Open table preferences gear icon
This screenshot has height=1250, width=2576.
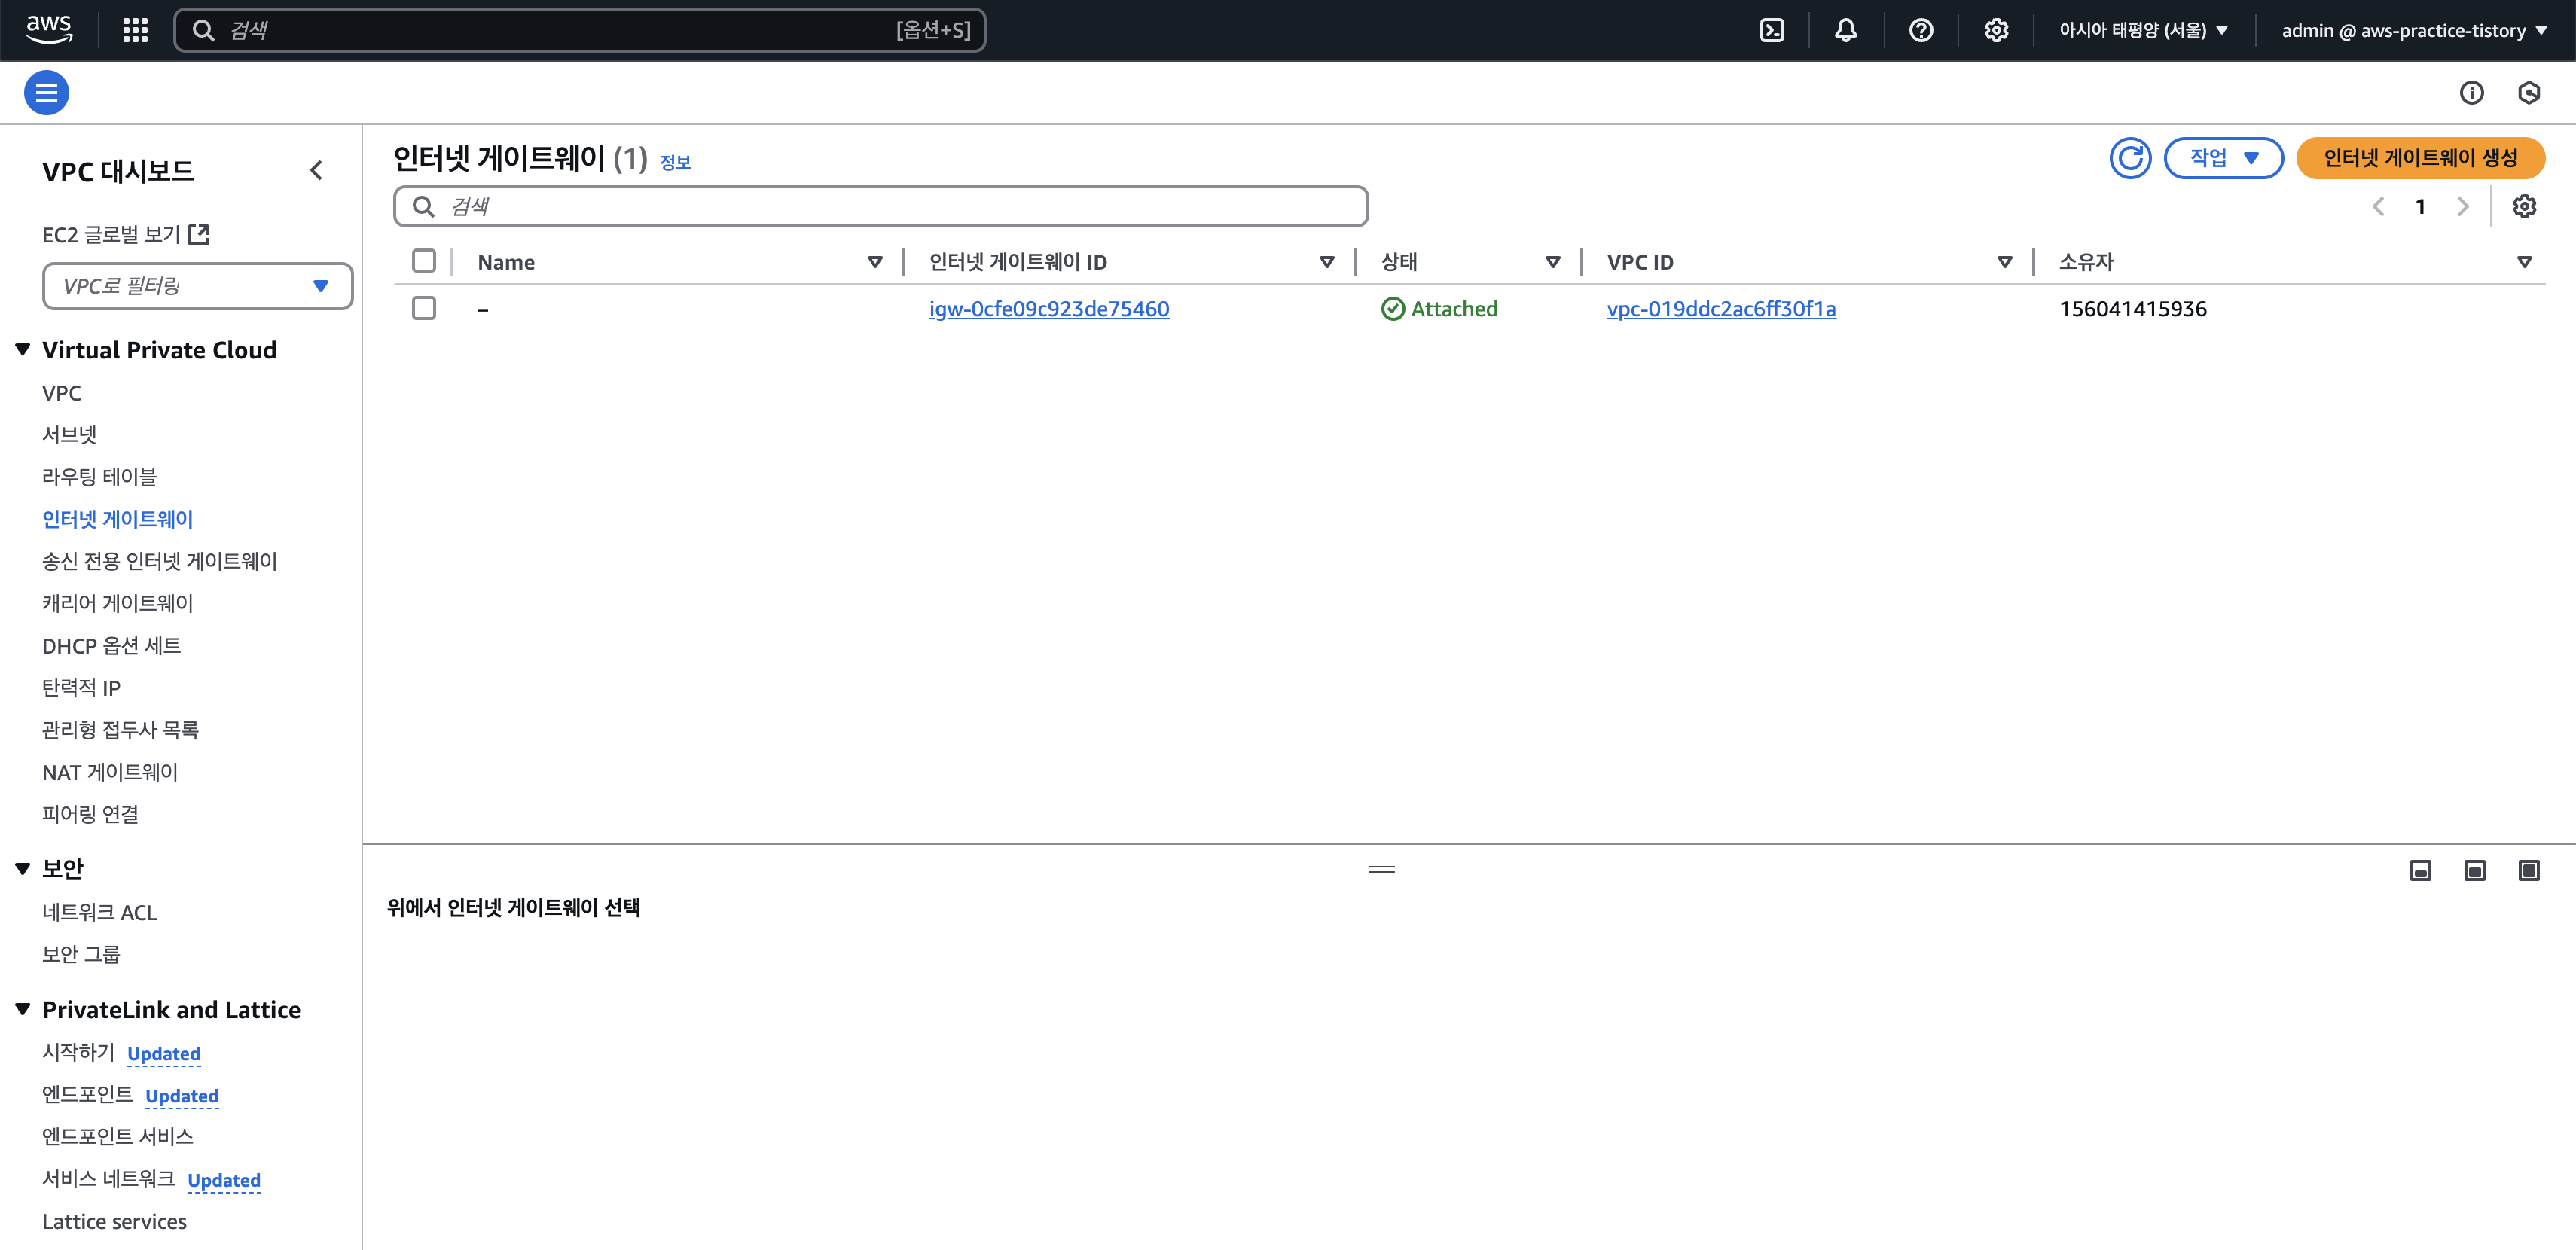2524,206
